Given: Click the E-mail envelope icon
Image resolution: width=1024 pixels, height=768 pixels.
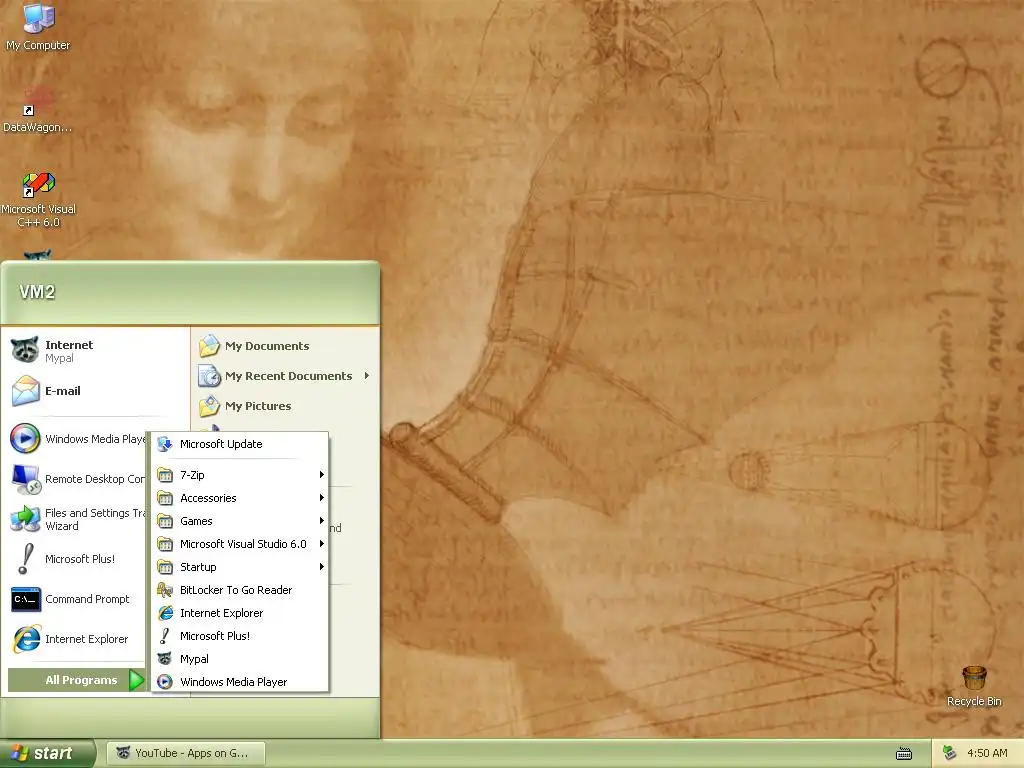Looking at the screenshot, I should click(25, 391).
